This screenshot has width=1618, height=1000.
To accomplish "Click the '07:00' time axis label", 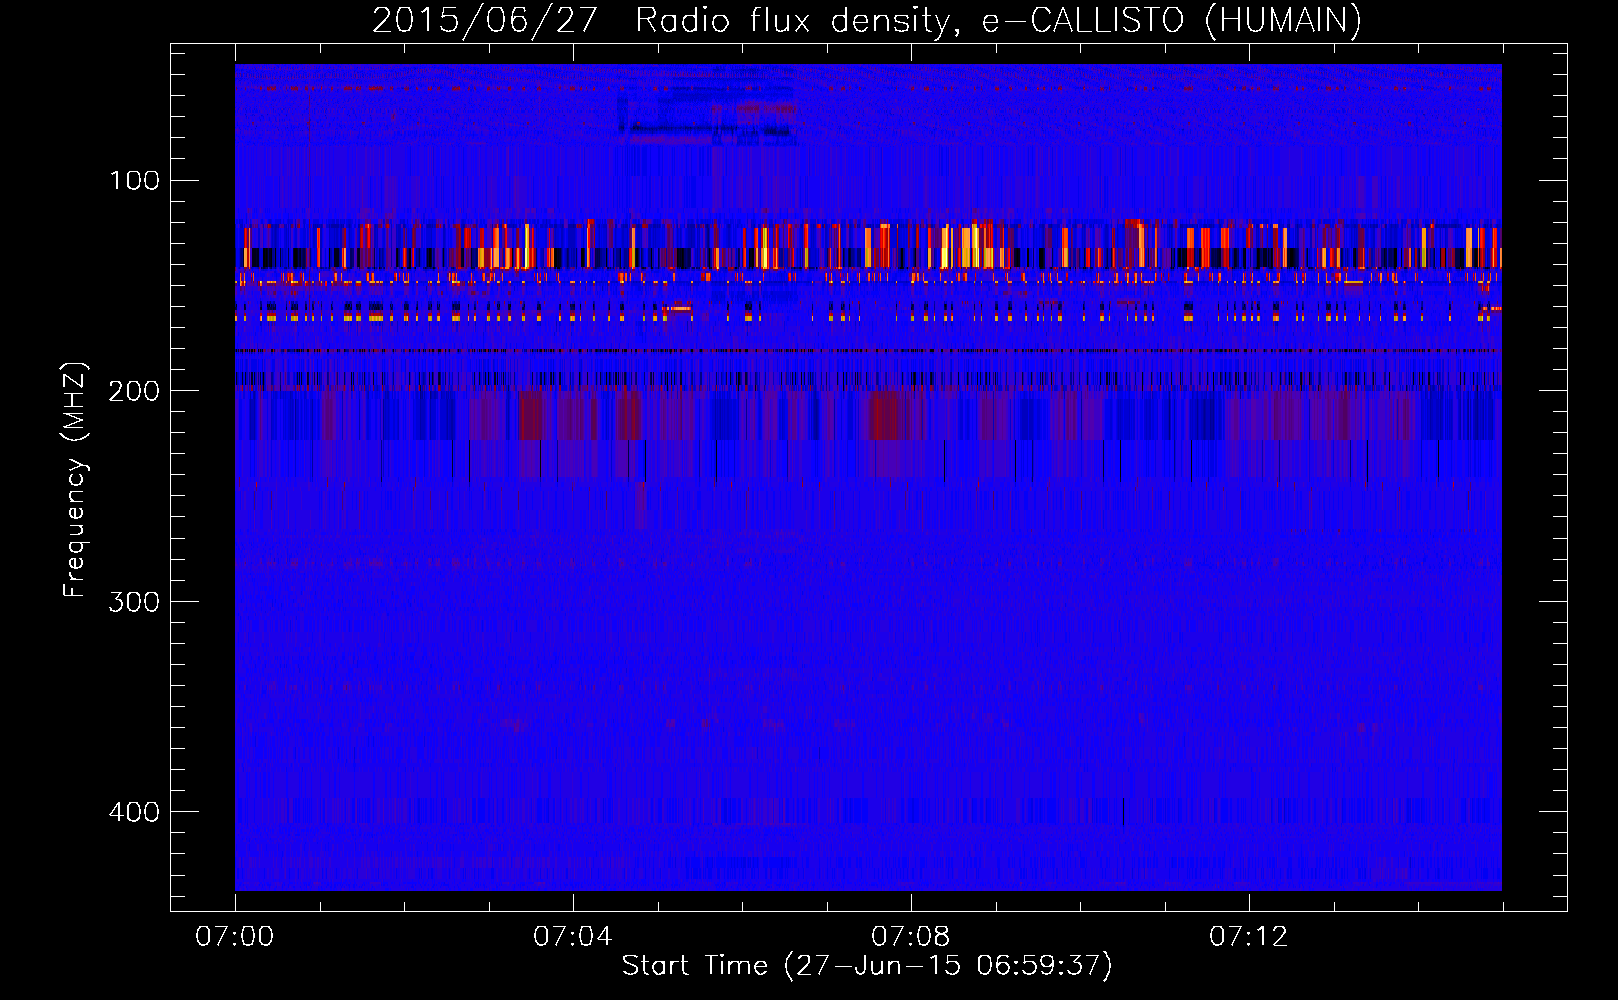I will click(234, 937).
